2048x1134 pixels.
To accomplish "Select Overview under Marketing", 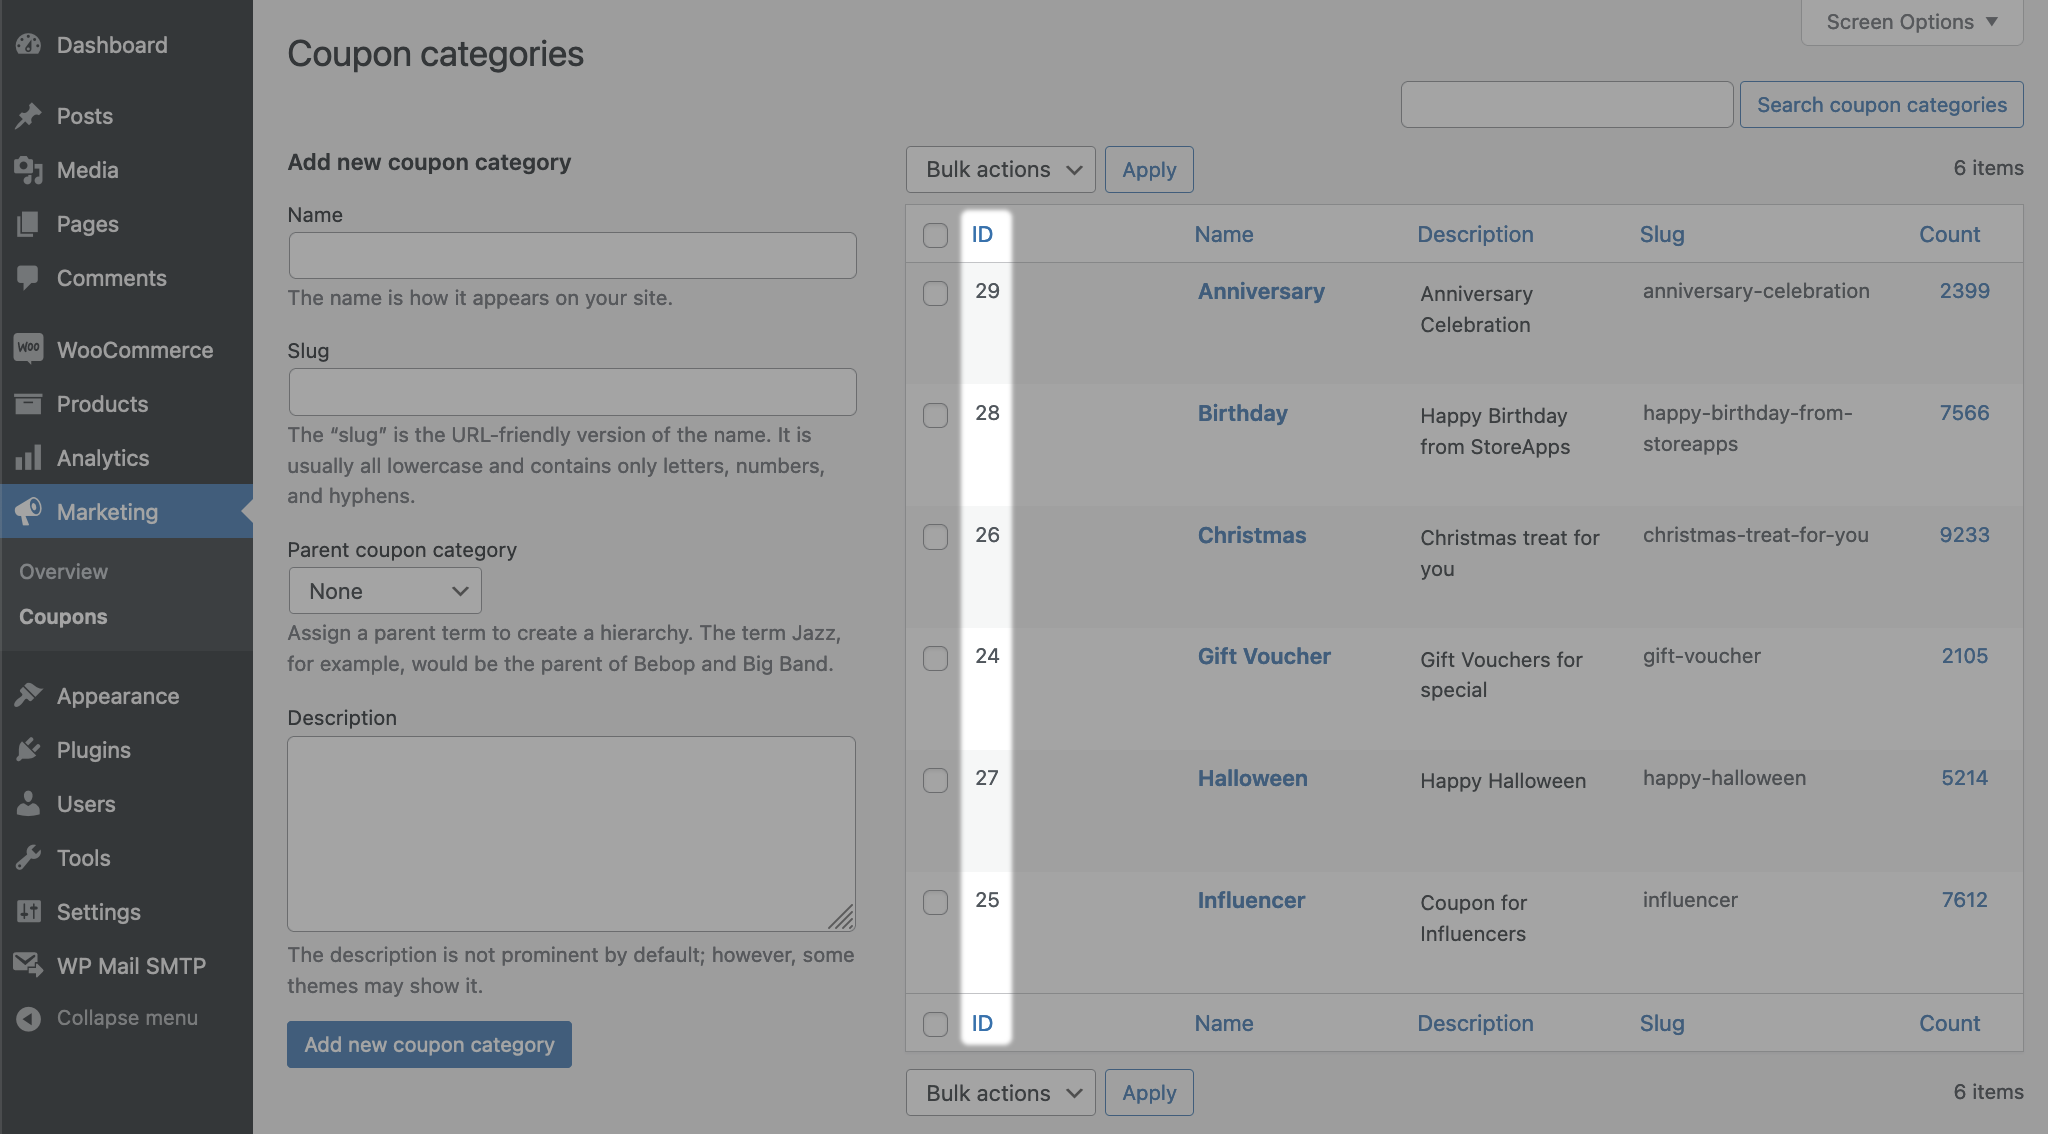I will (62, 571).
